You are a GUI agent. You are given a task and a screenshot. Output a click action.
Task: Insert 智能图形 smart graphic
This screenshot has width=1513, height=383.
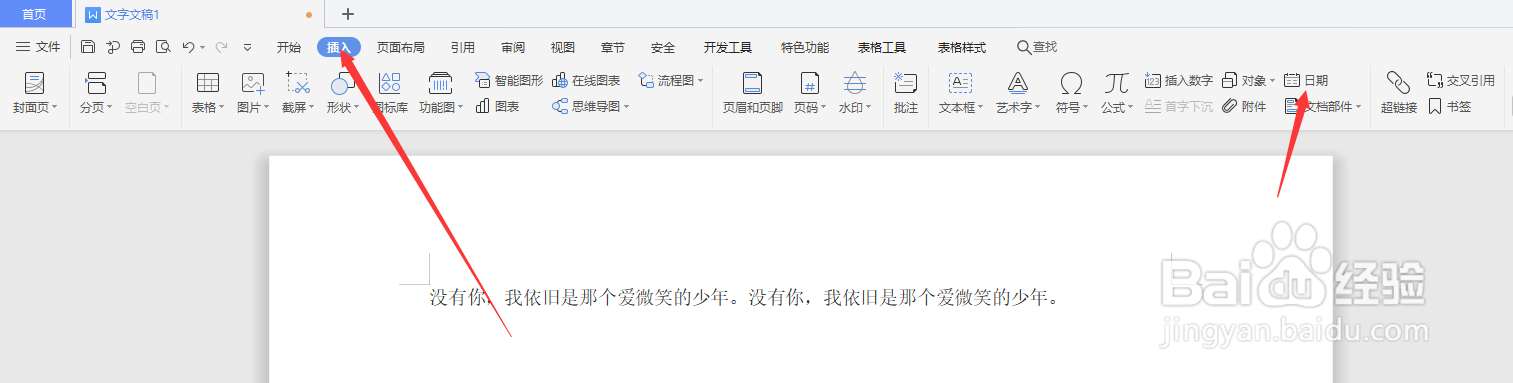tap(509, 80)
